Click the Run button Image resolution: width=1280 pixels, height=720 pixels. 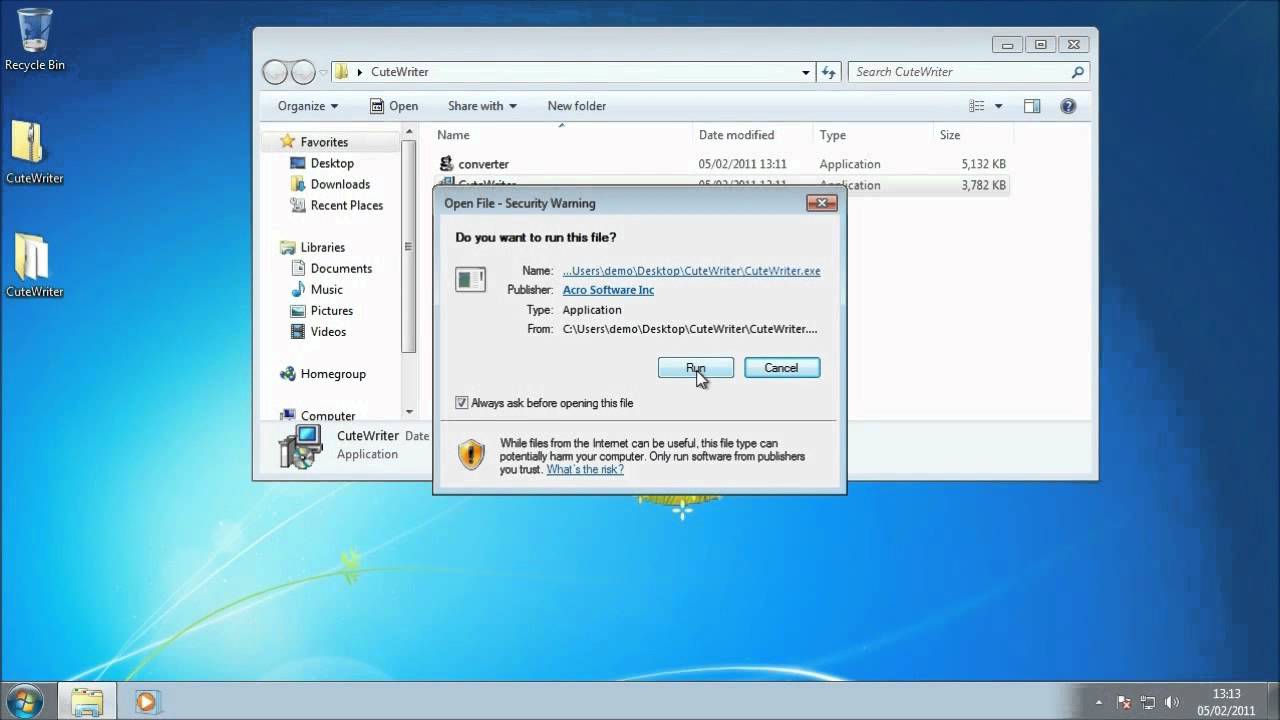point(696,368)
